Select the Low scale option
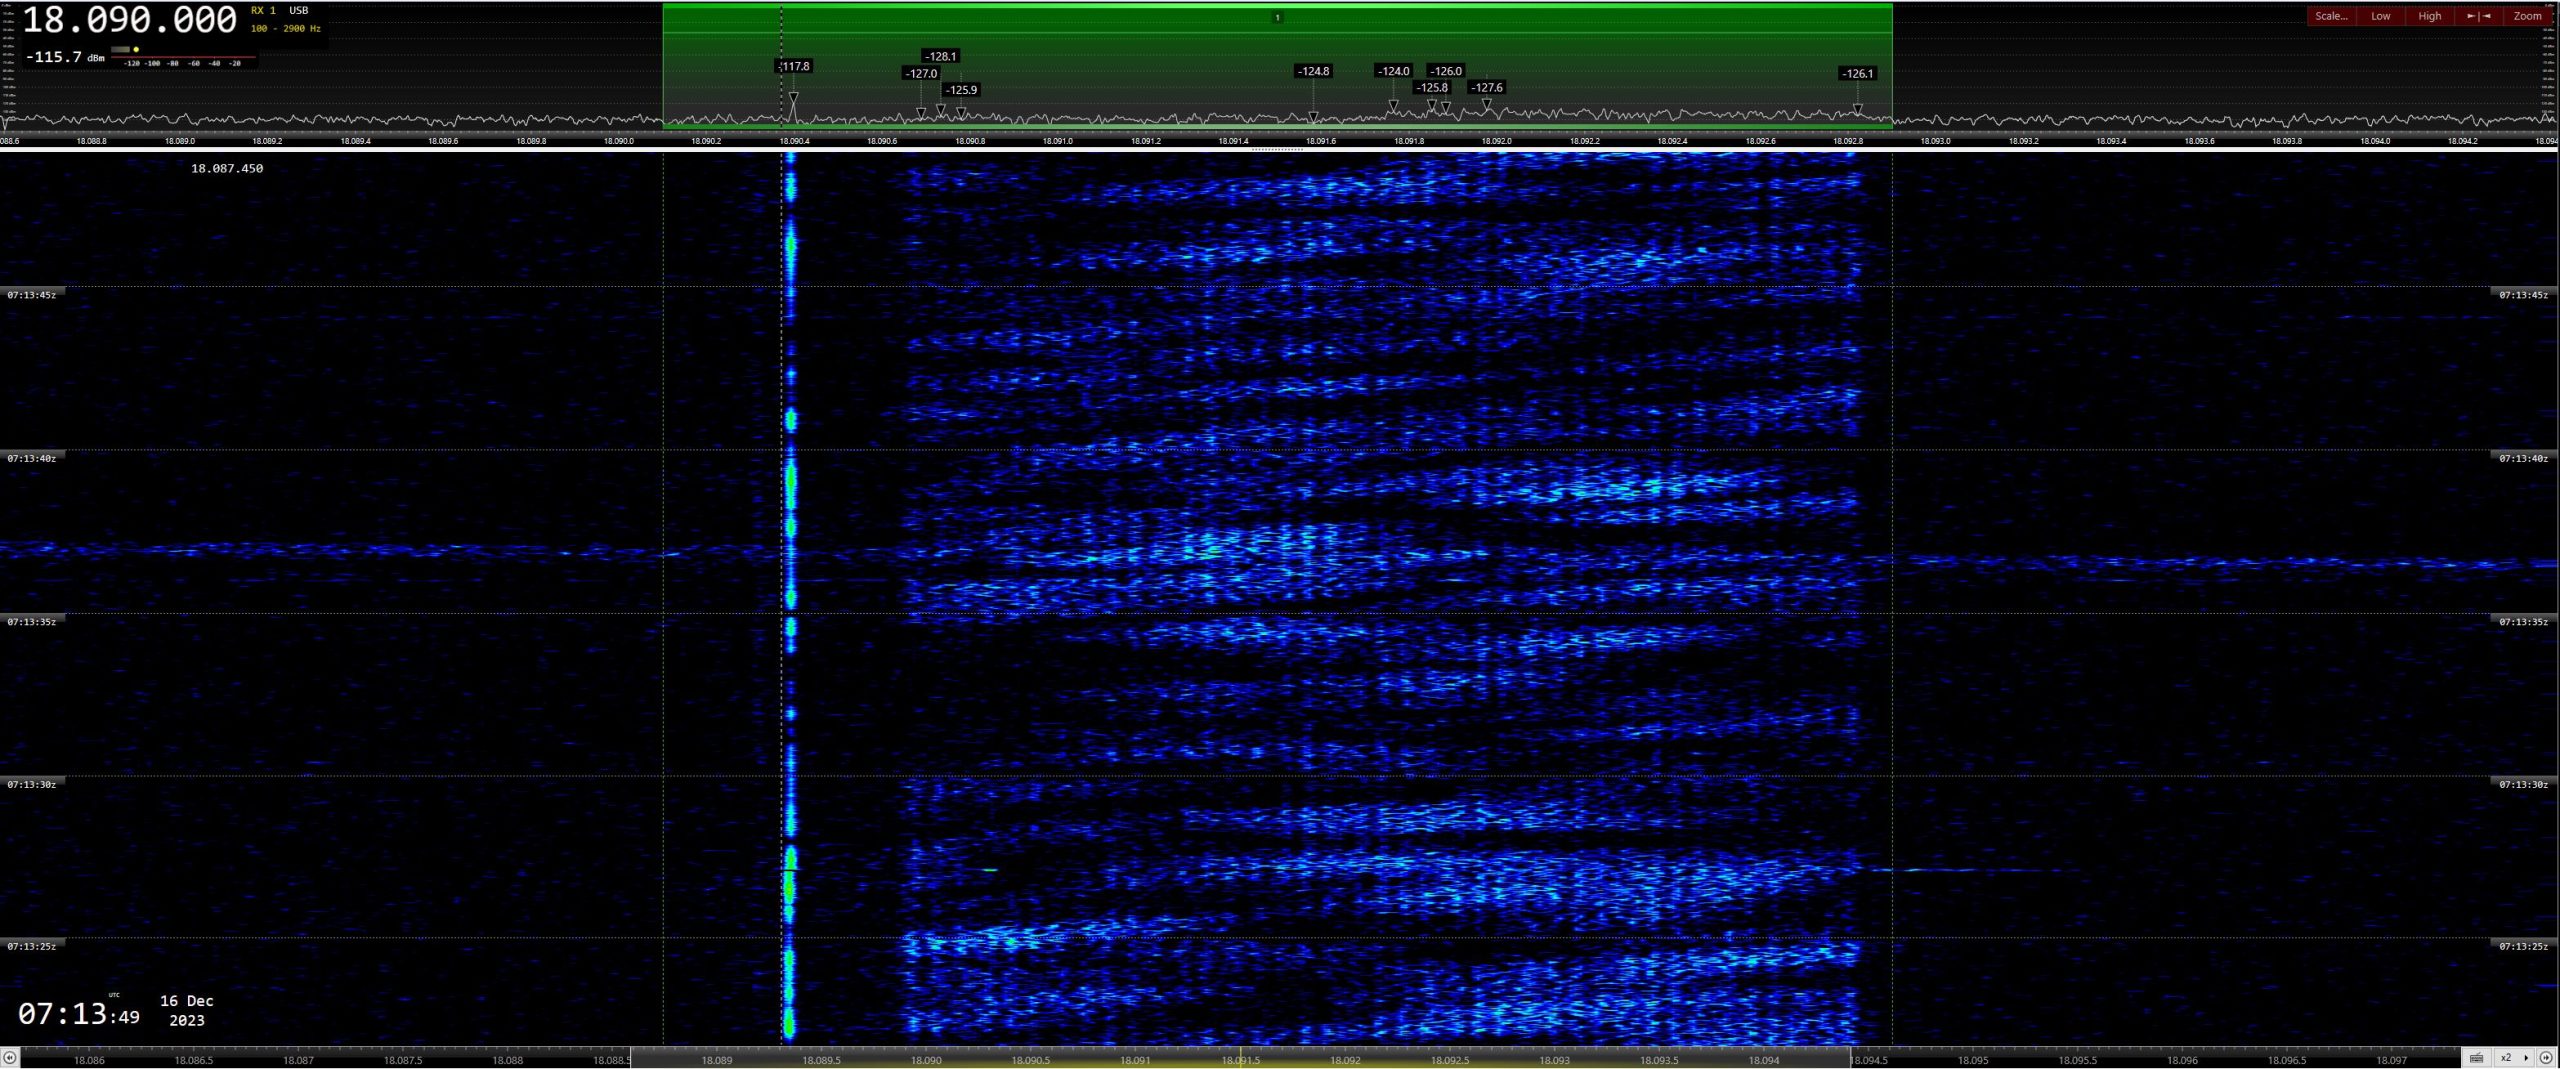2560x1069 pixels. coord(2381,16)
